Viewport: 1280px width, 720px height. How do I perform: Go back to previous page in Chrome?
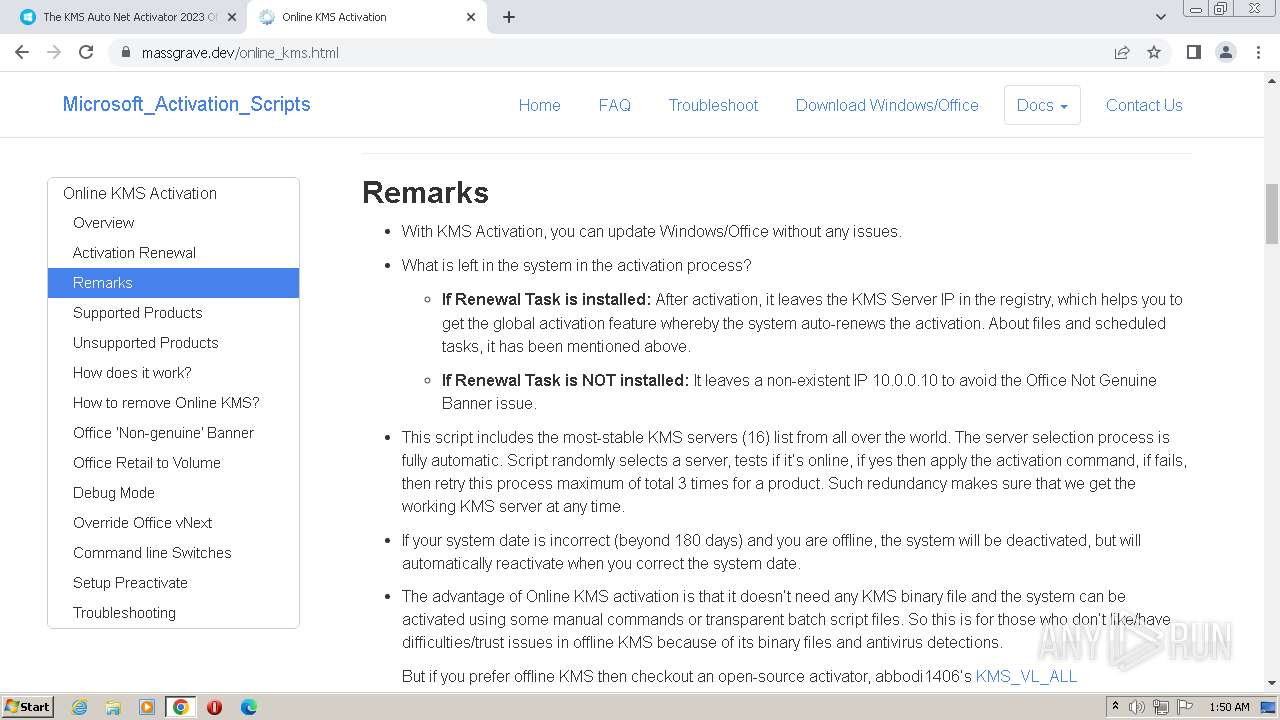(22, 52)
